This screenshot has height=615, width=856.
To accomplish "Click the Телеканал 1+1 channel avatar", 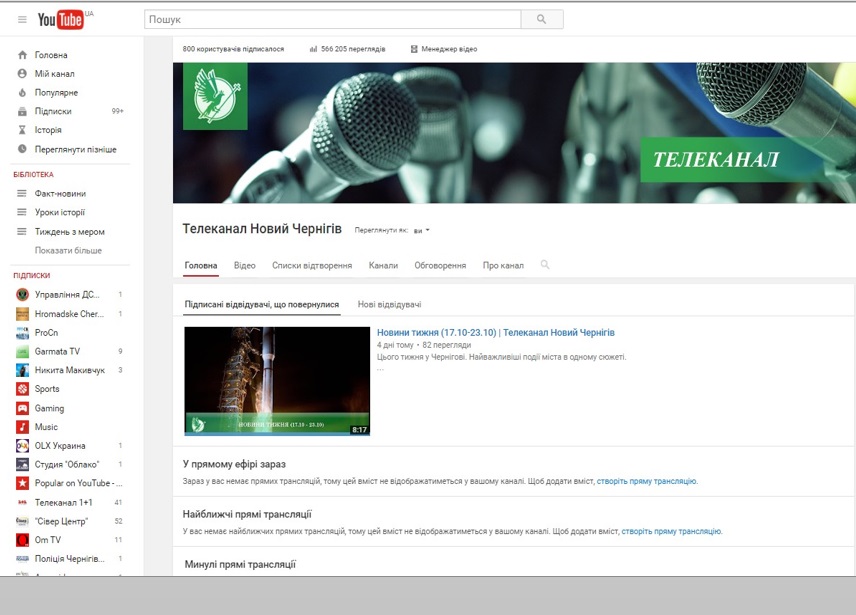I will [22, 502].
